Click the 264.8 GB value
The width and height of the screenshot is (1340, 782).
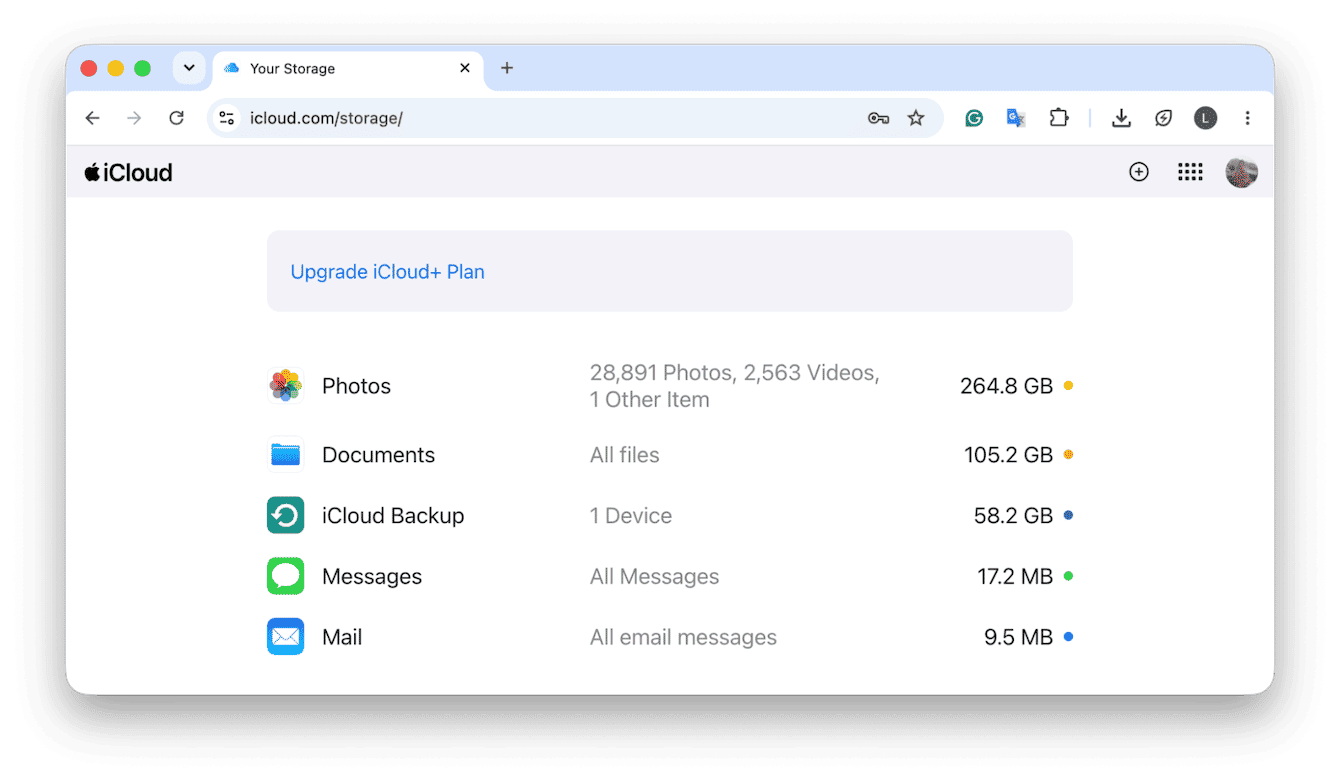point(1006,386)
